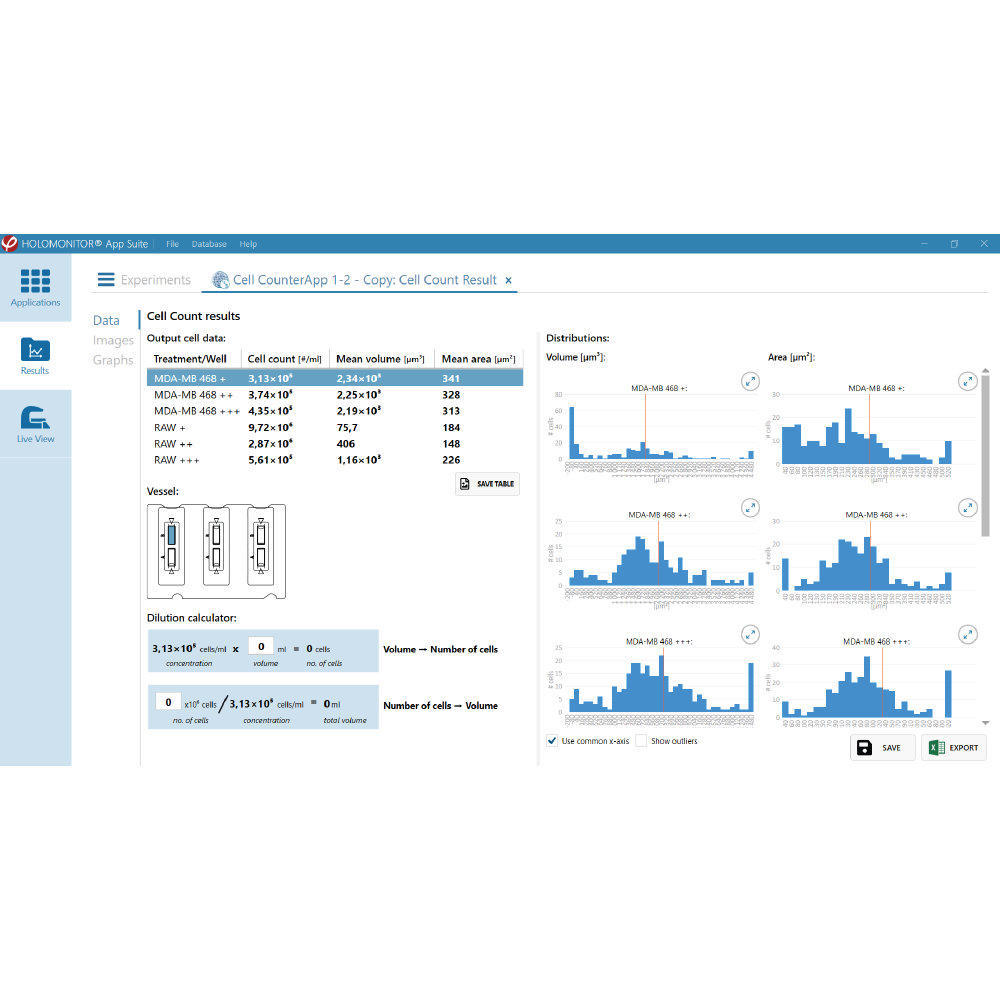Click the Save button below distributions

coord(881,748)
